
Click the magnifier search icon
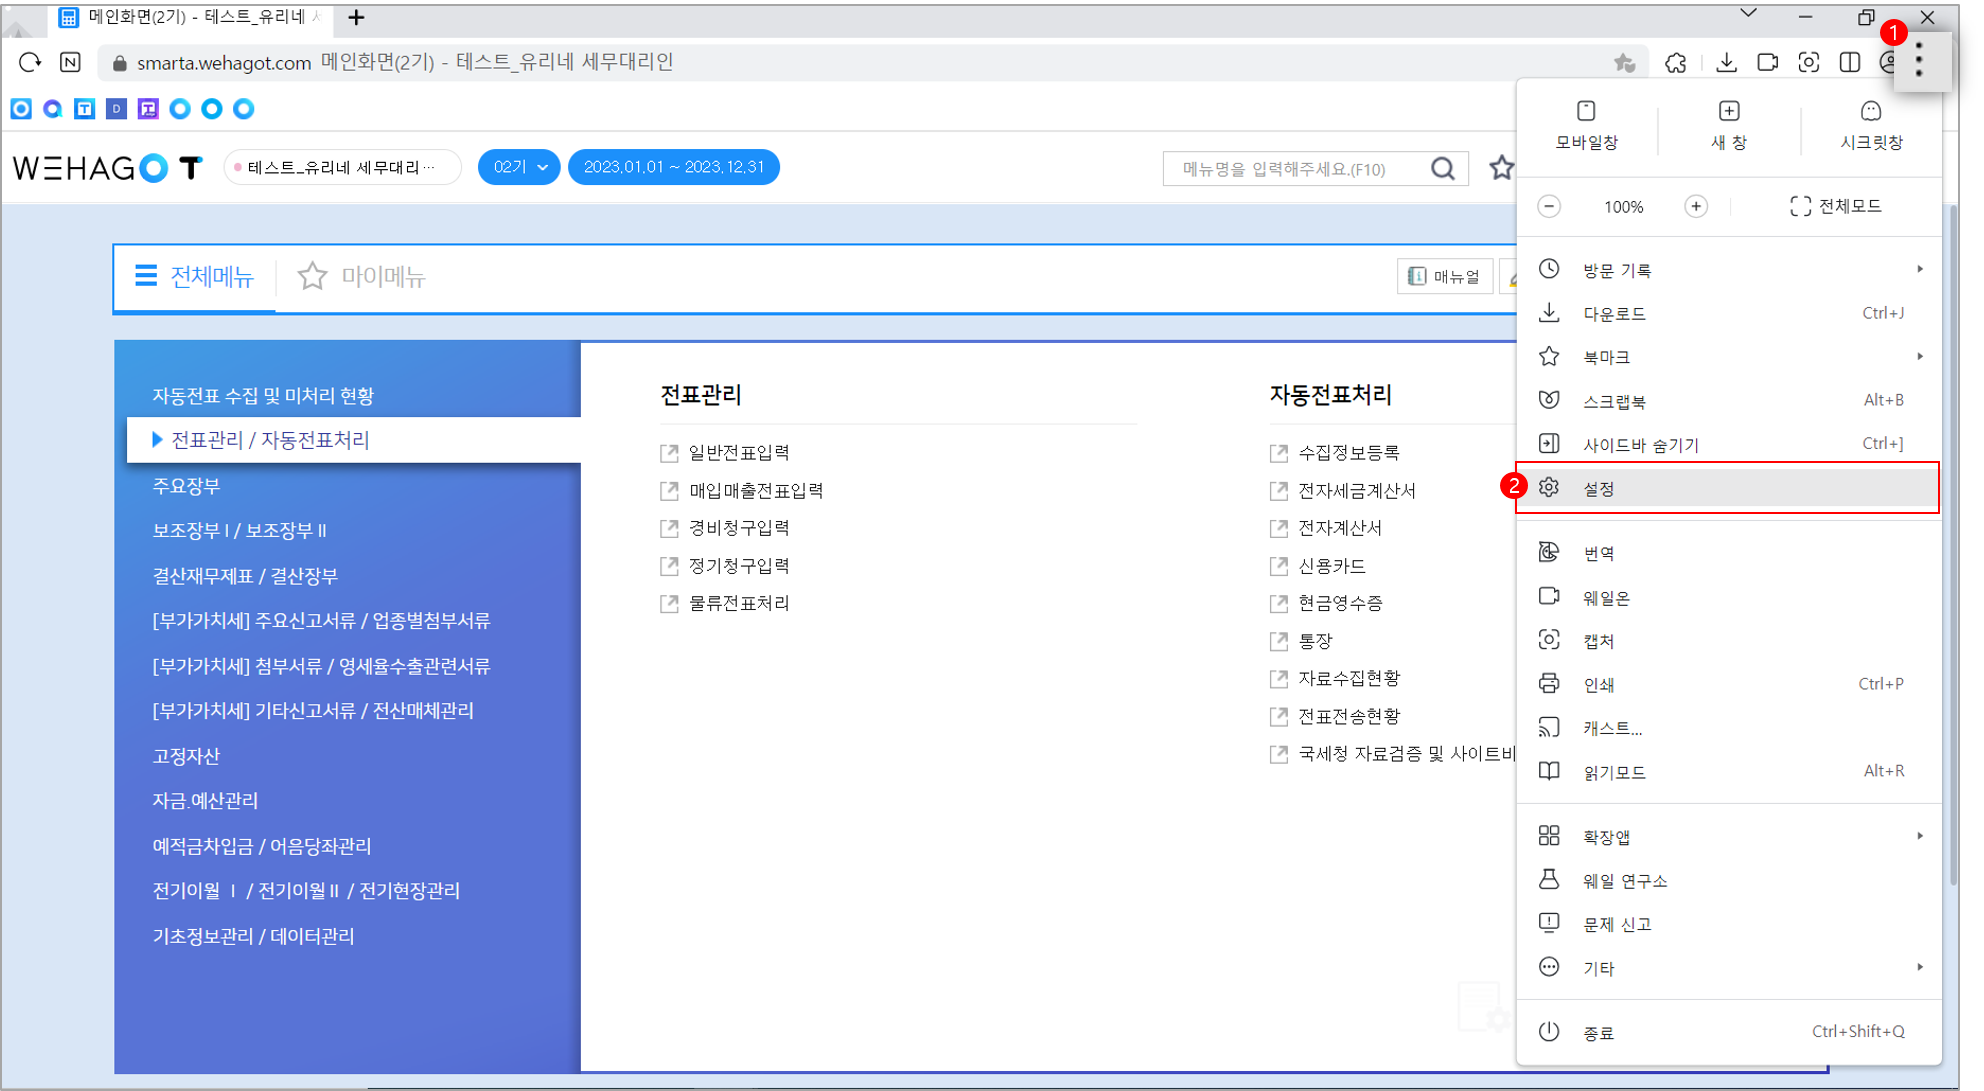point(1442,168)
